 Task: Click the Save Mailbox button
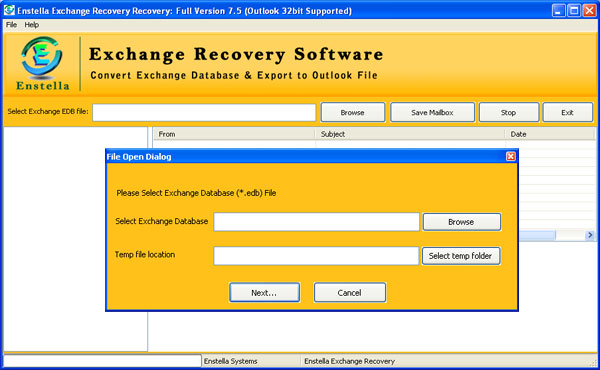432,112
